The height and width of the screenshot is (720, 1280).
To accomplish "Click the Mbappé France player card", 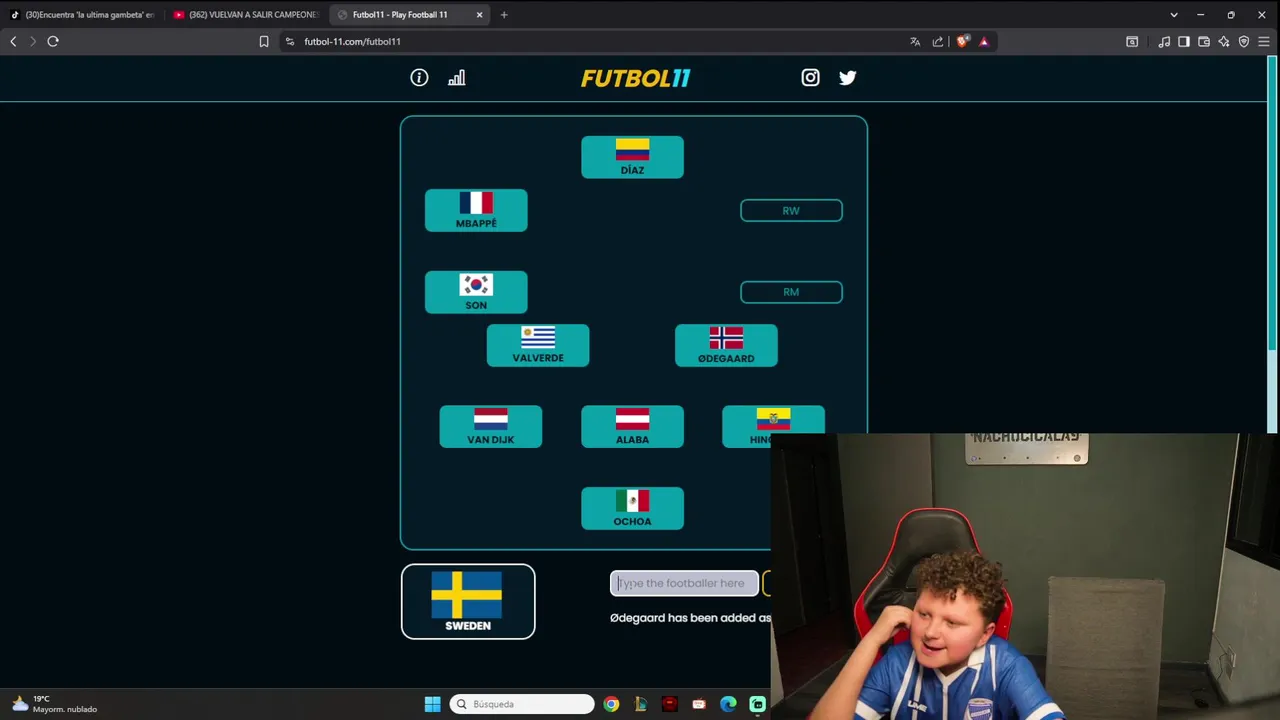I will point(476,210).
